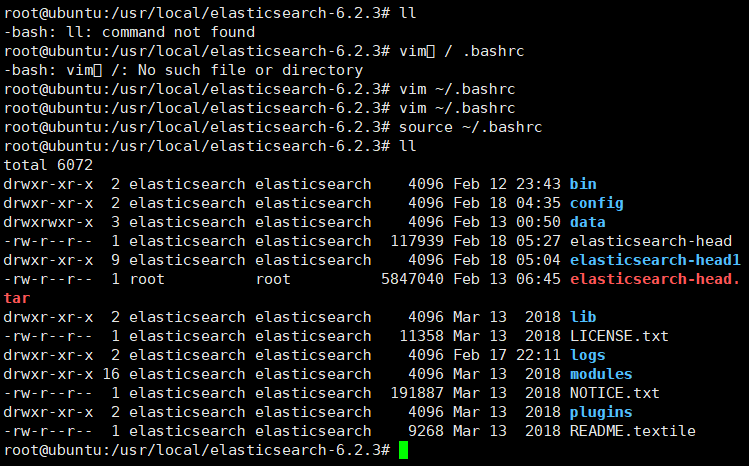Click the timestamp 06:45 on tar archive row

pos(538,279)
